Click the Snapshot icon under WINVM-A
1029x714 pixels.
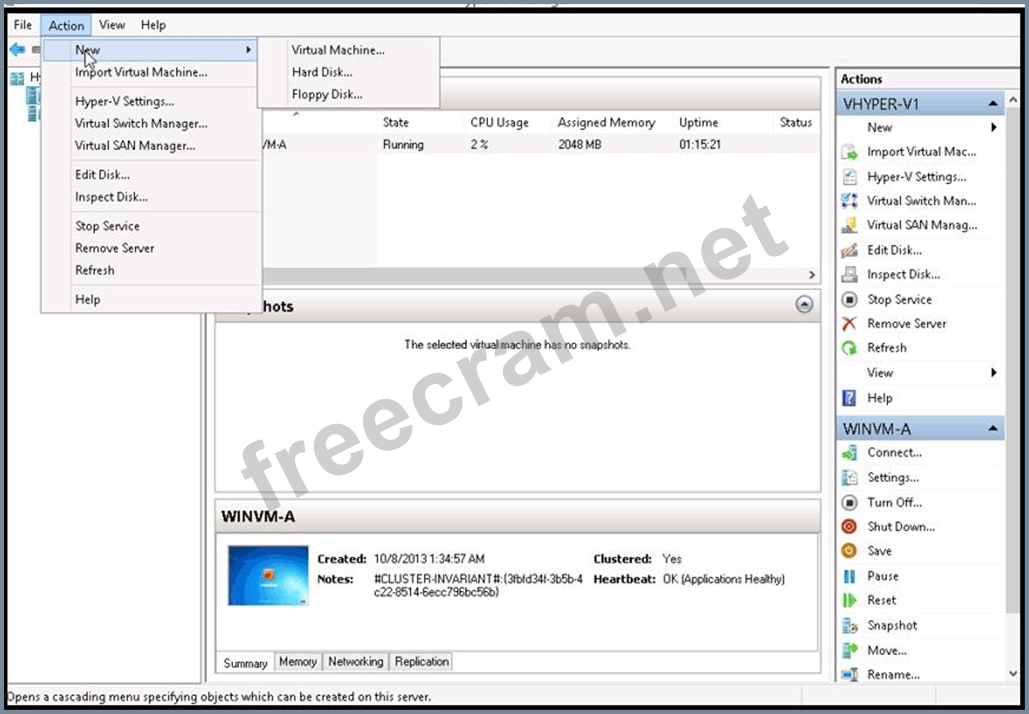tap(849, 625)
